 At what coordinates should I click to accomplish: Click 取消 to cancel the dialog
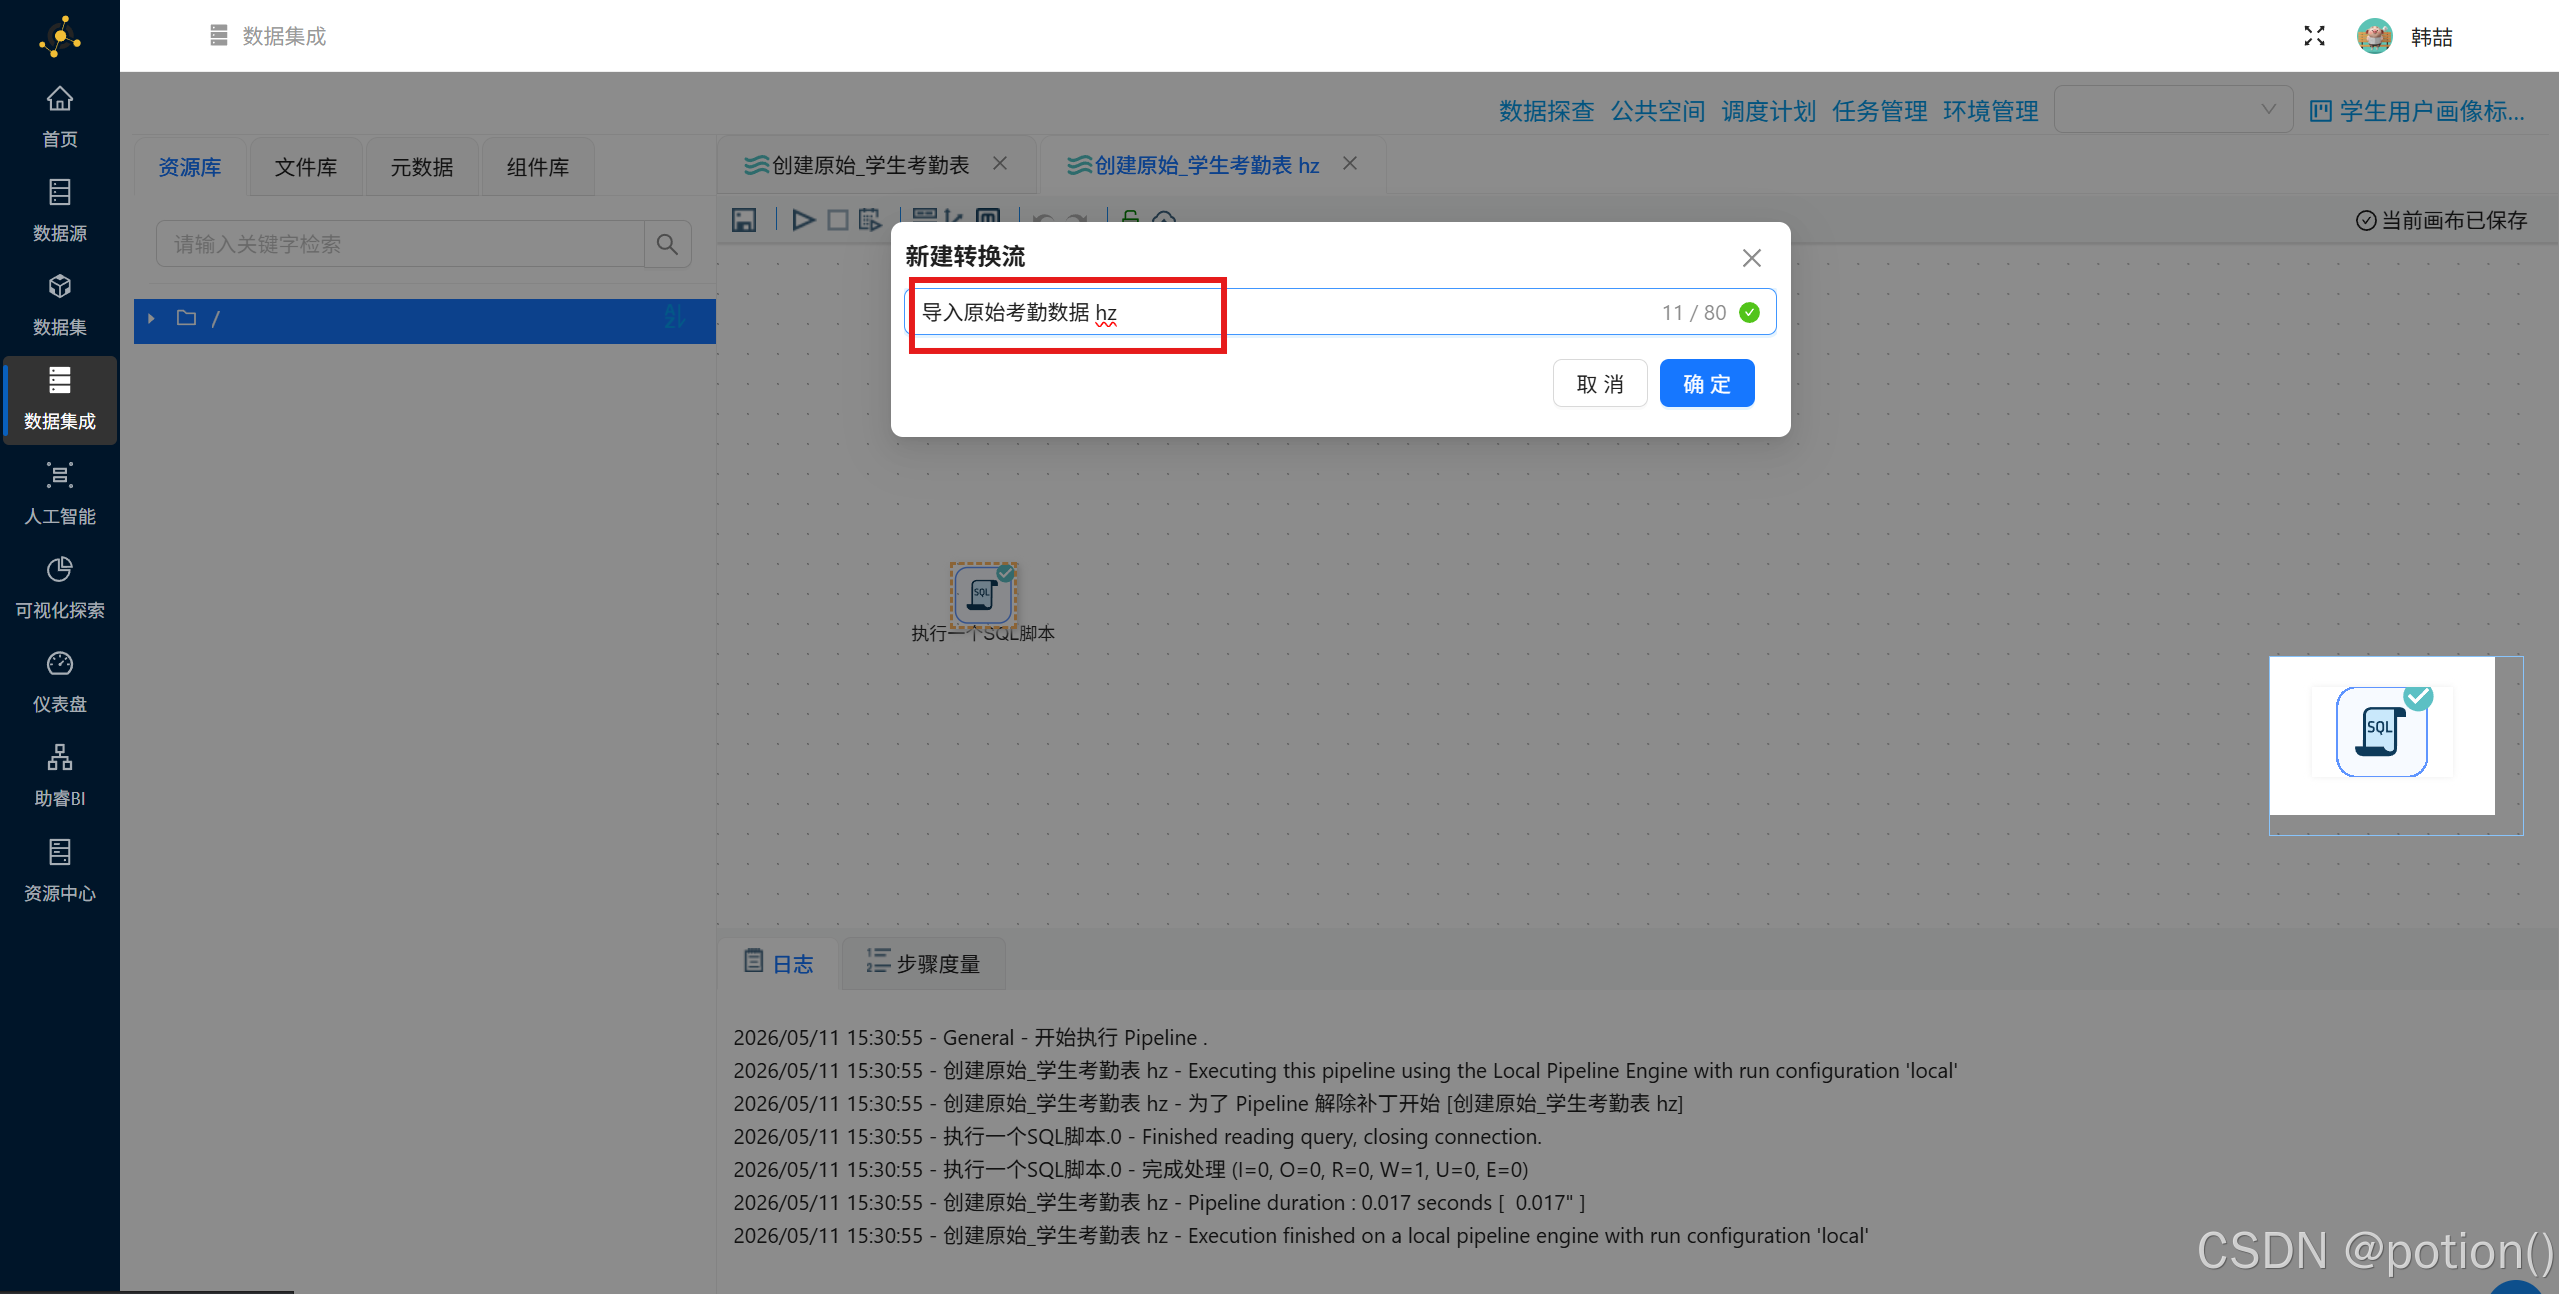pyautogui.click(x=1599, y=383)
